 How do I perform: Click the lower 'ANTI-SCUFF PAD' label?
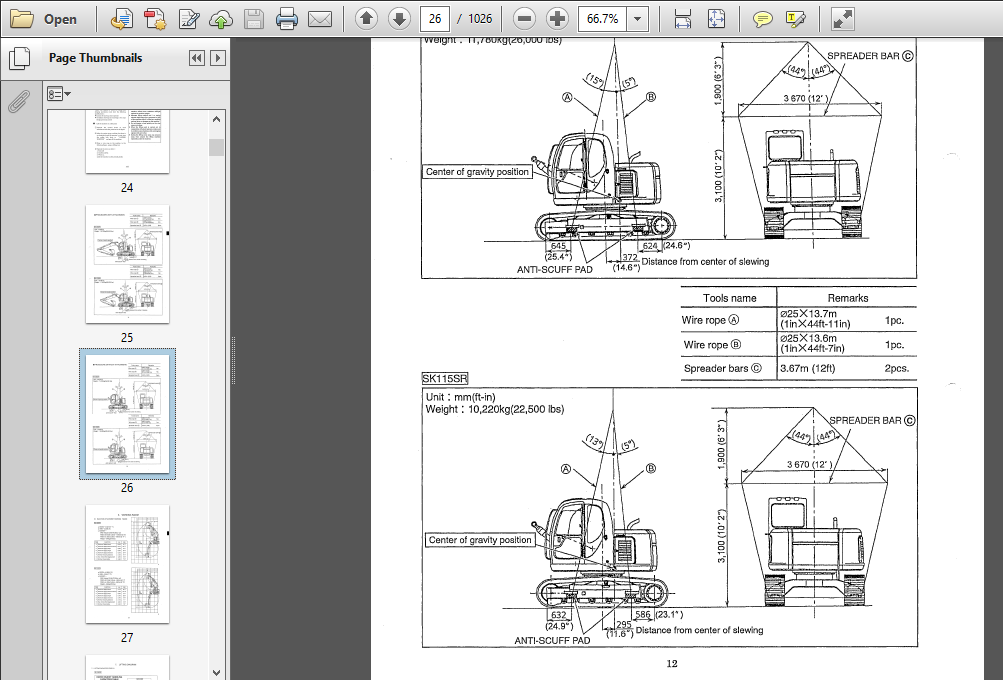click(552, 640)
